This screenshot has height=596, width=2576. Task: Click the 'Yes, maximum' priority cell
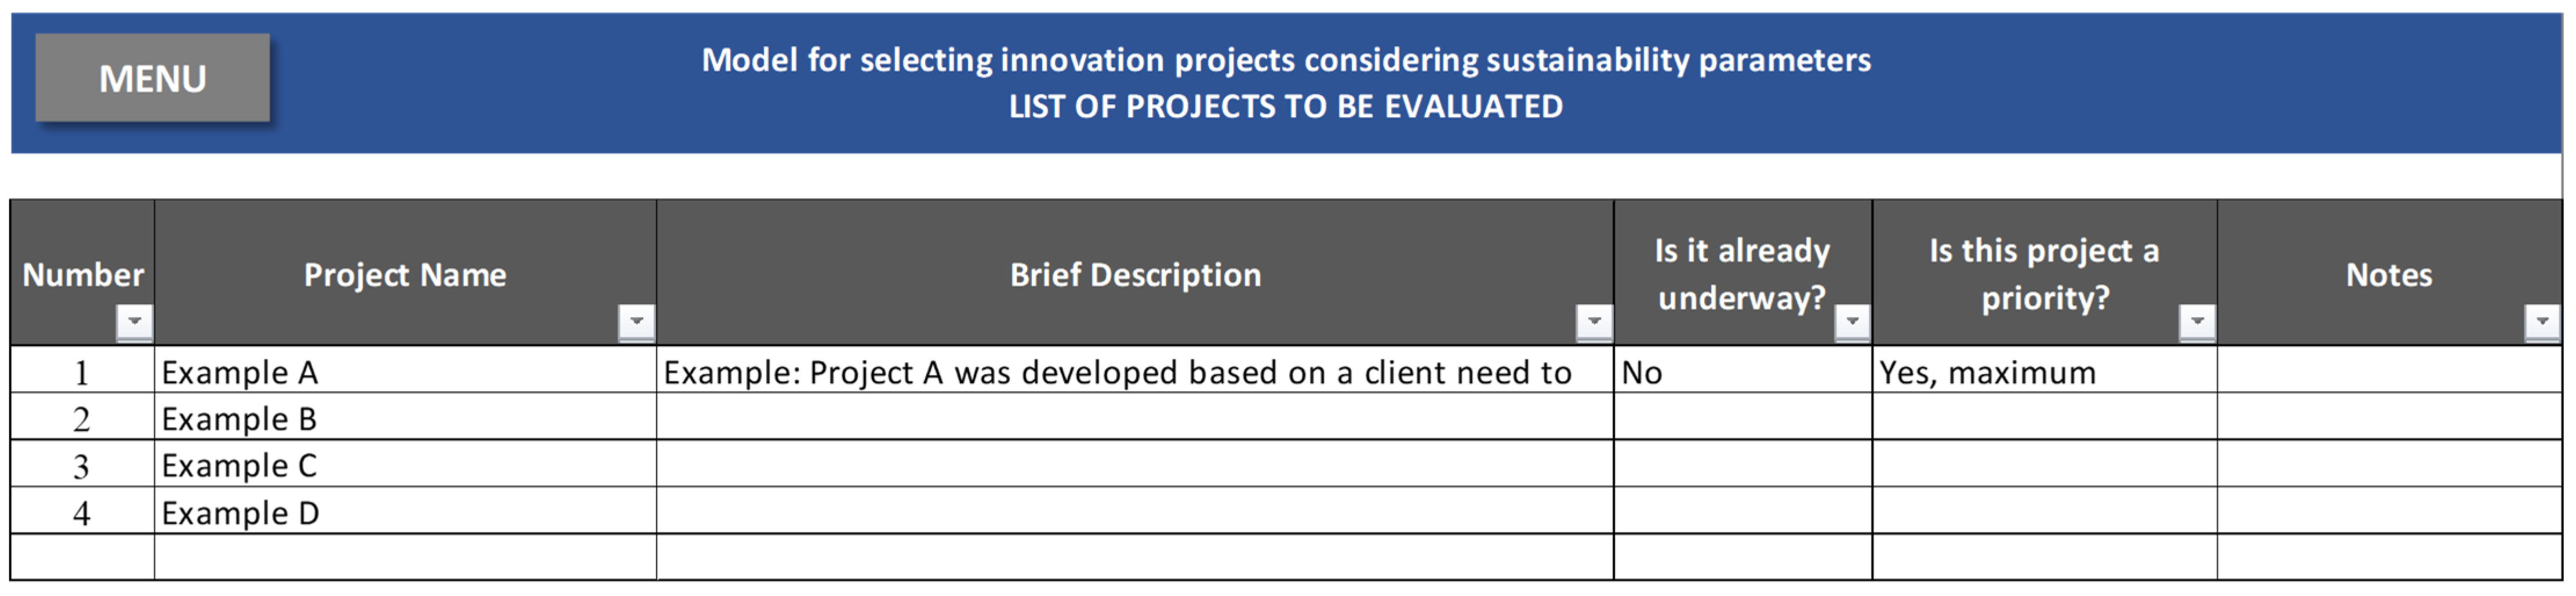[x=2044, y=372]
